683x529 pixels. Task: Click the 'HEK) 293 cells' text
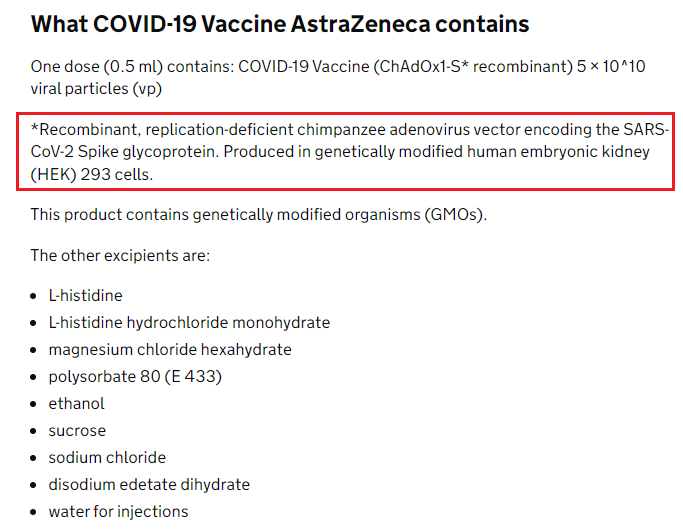[x=93, y=174]
